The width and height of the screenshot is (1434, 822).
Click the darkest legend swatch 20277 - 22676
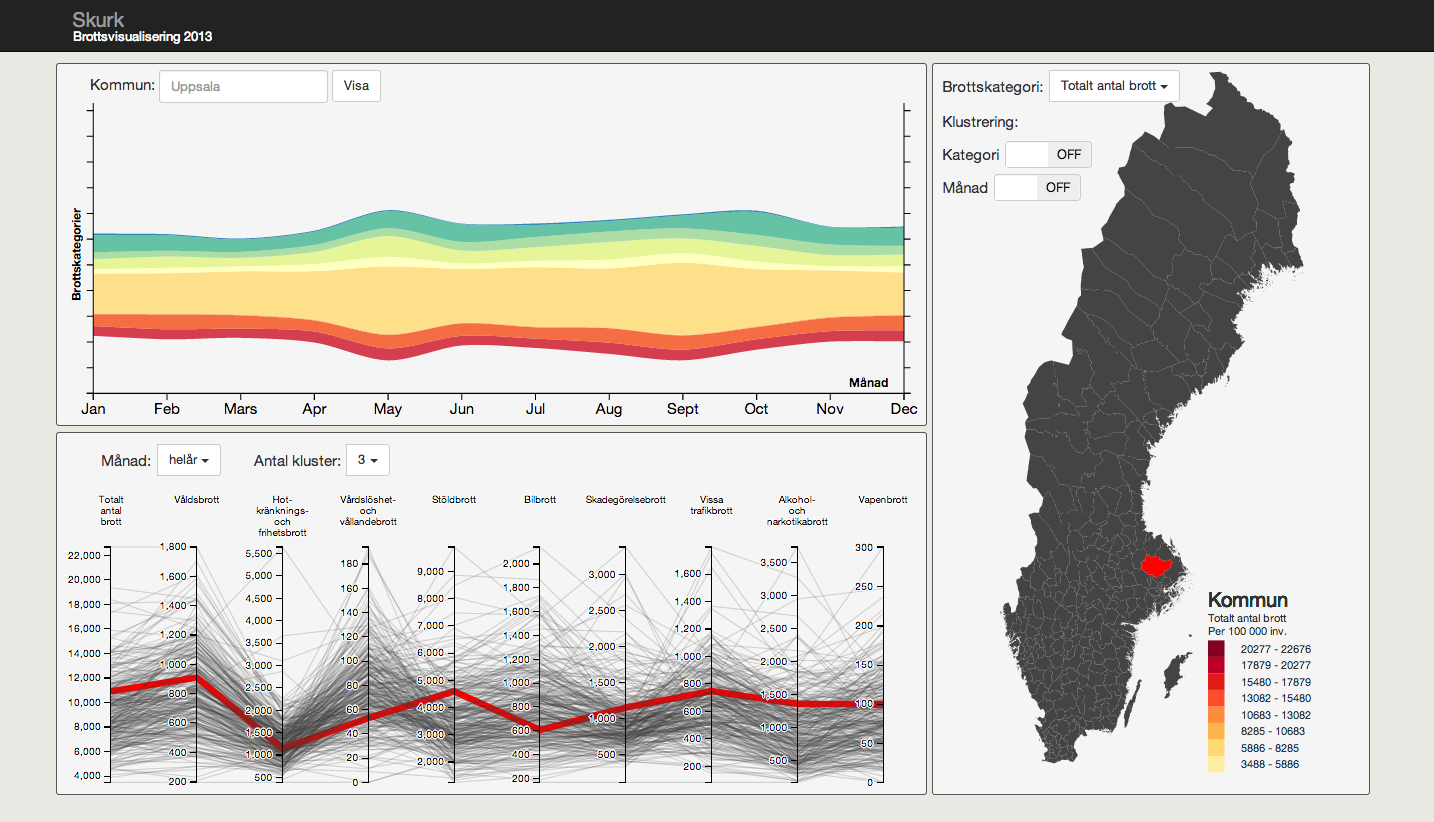point(1215,649)
